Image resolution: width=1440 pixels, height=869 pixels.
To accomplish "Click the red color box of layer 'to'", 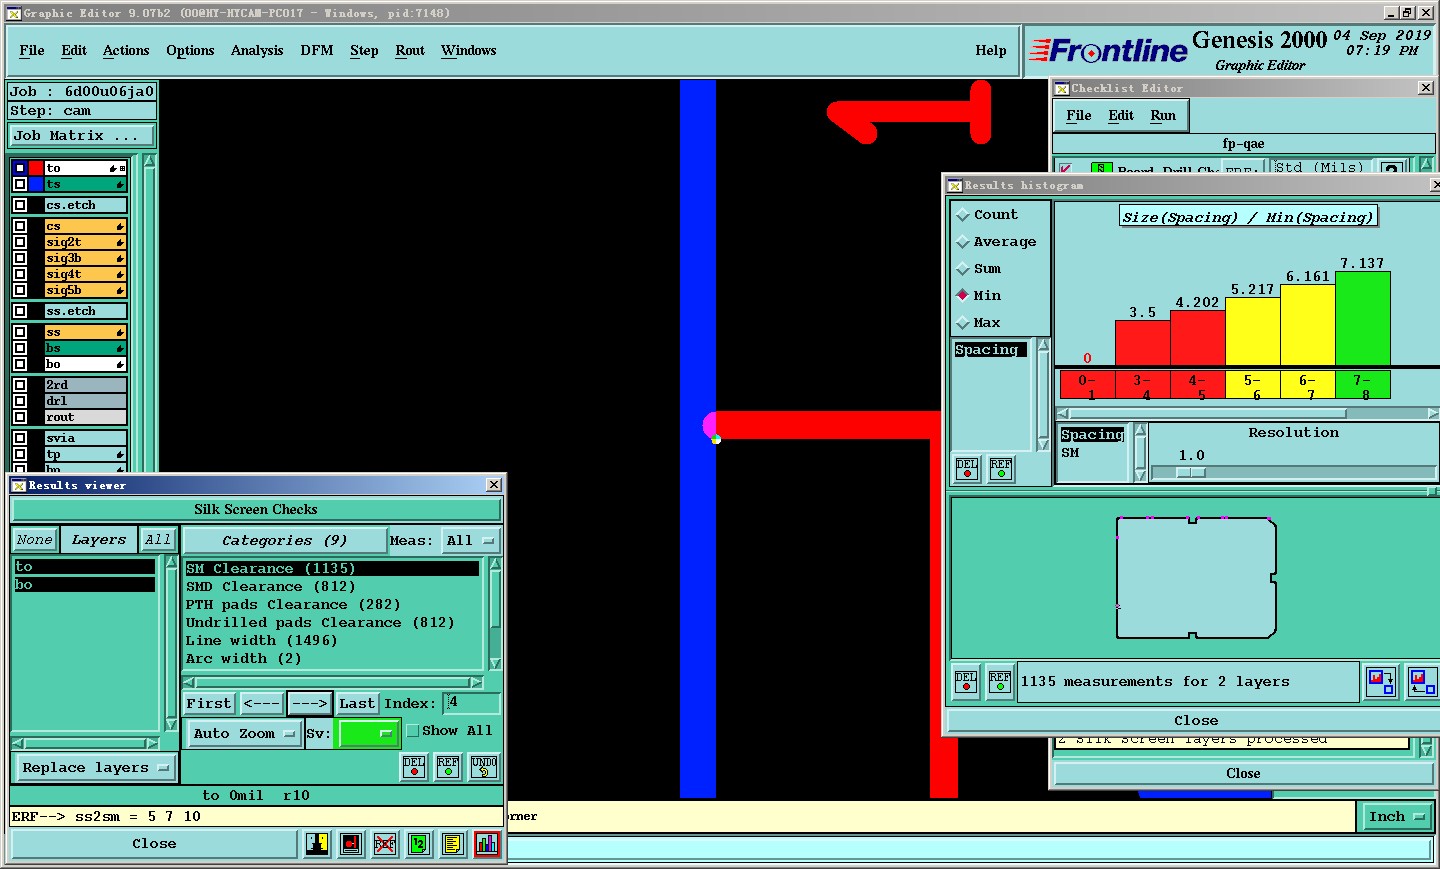I will 36,168.
